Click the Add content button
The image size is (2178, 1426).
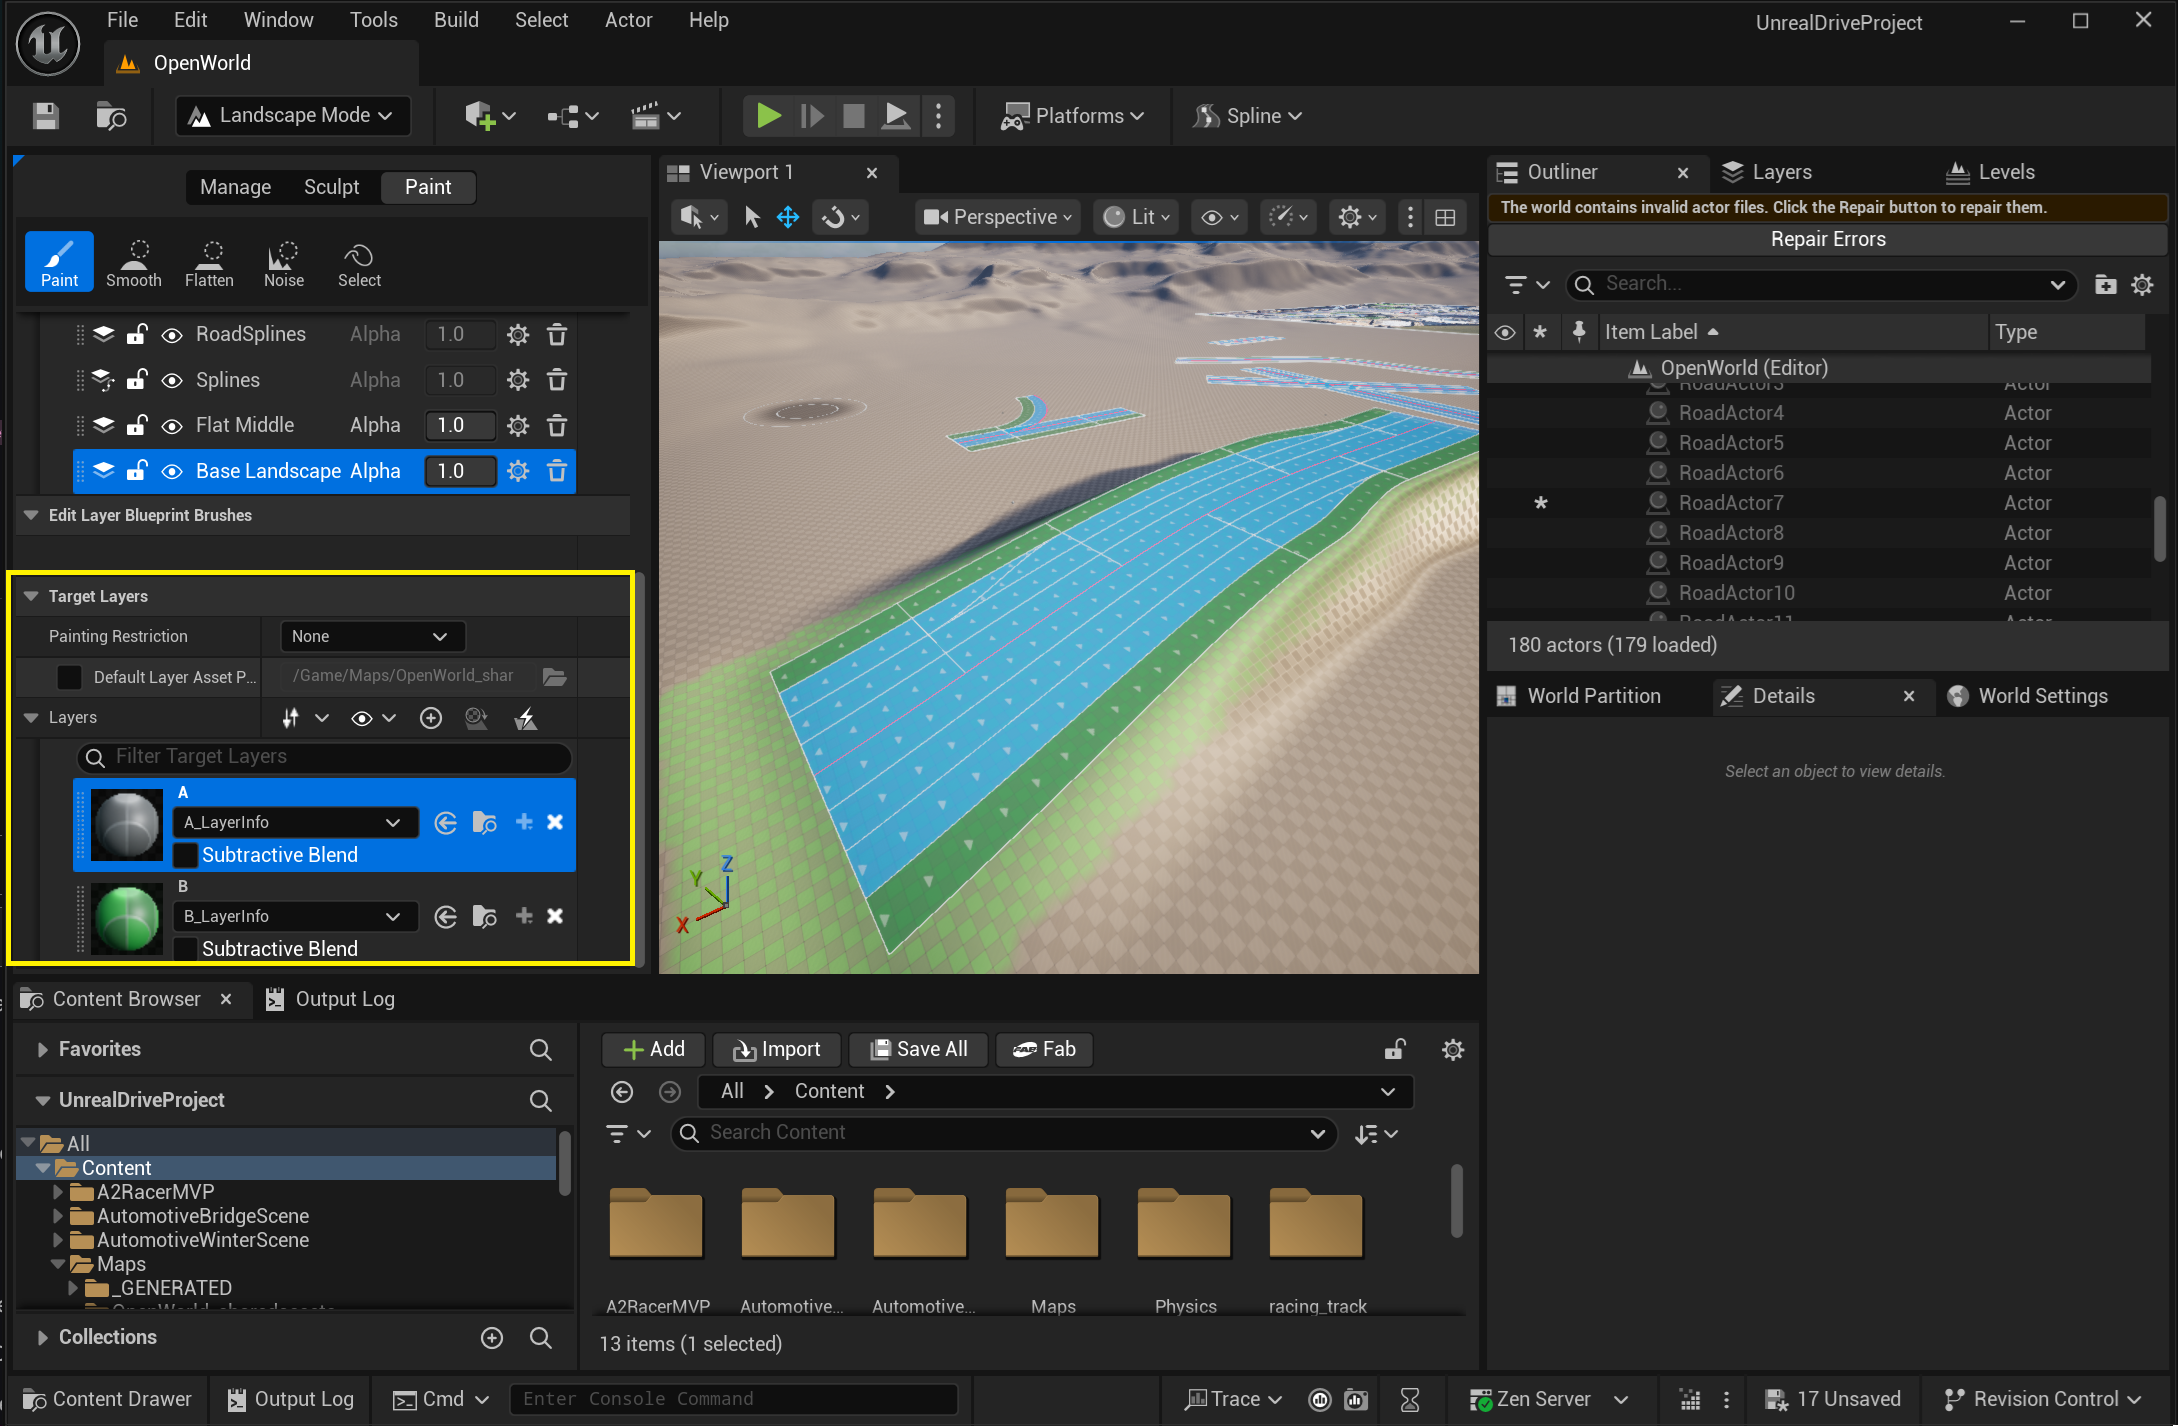point(654,1049)
